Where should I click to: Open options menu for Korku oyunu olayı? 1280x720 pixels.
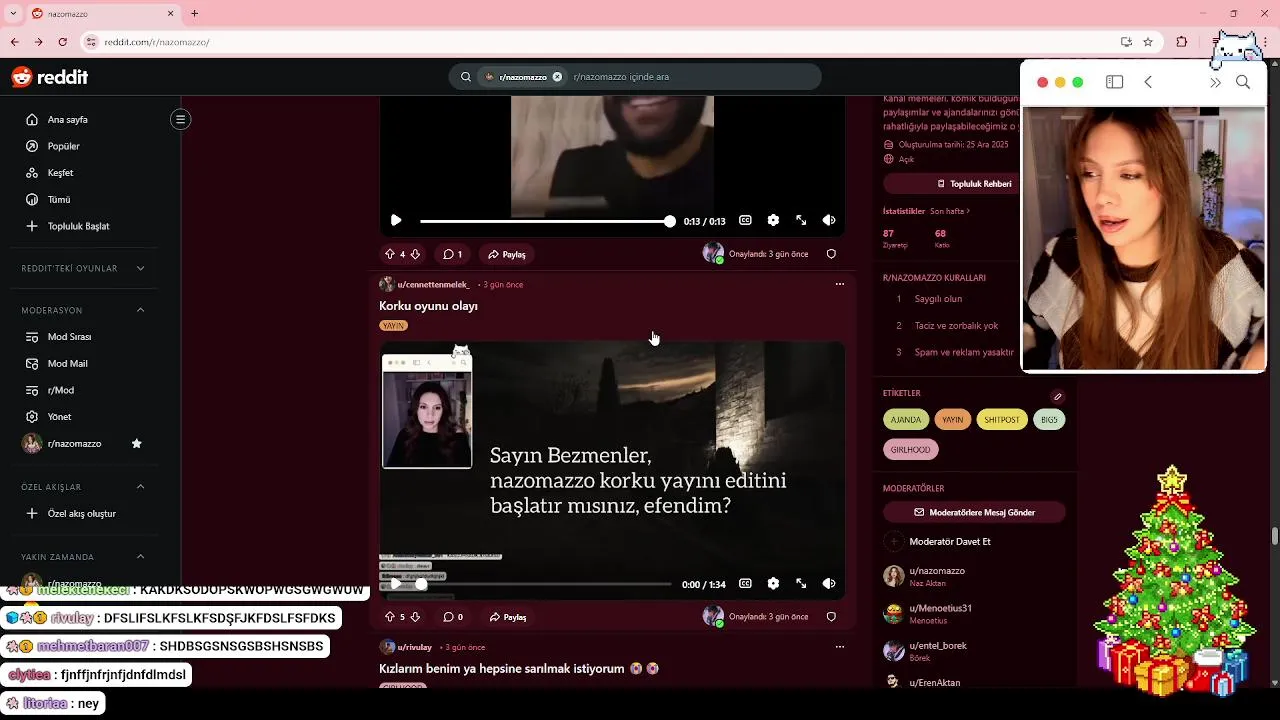pyautogui.click(x=839, y=284)
